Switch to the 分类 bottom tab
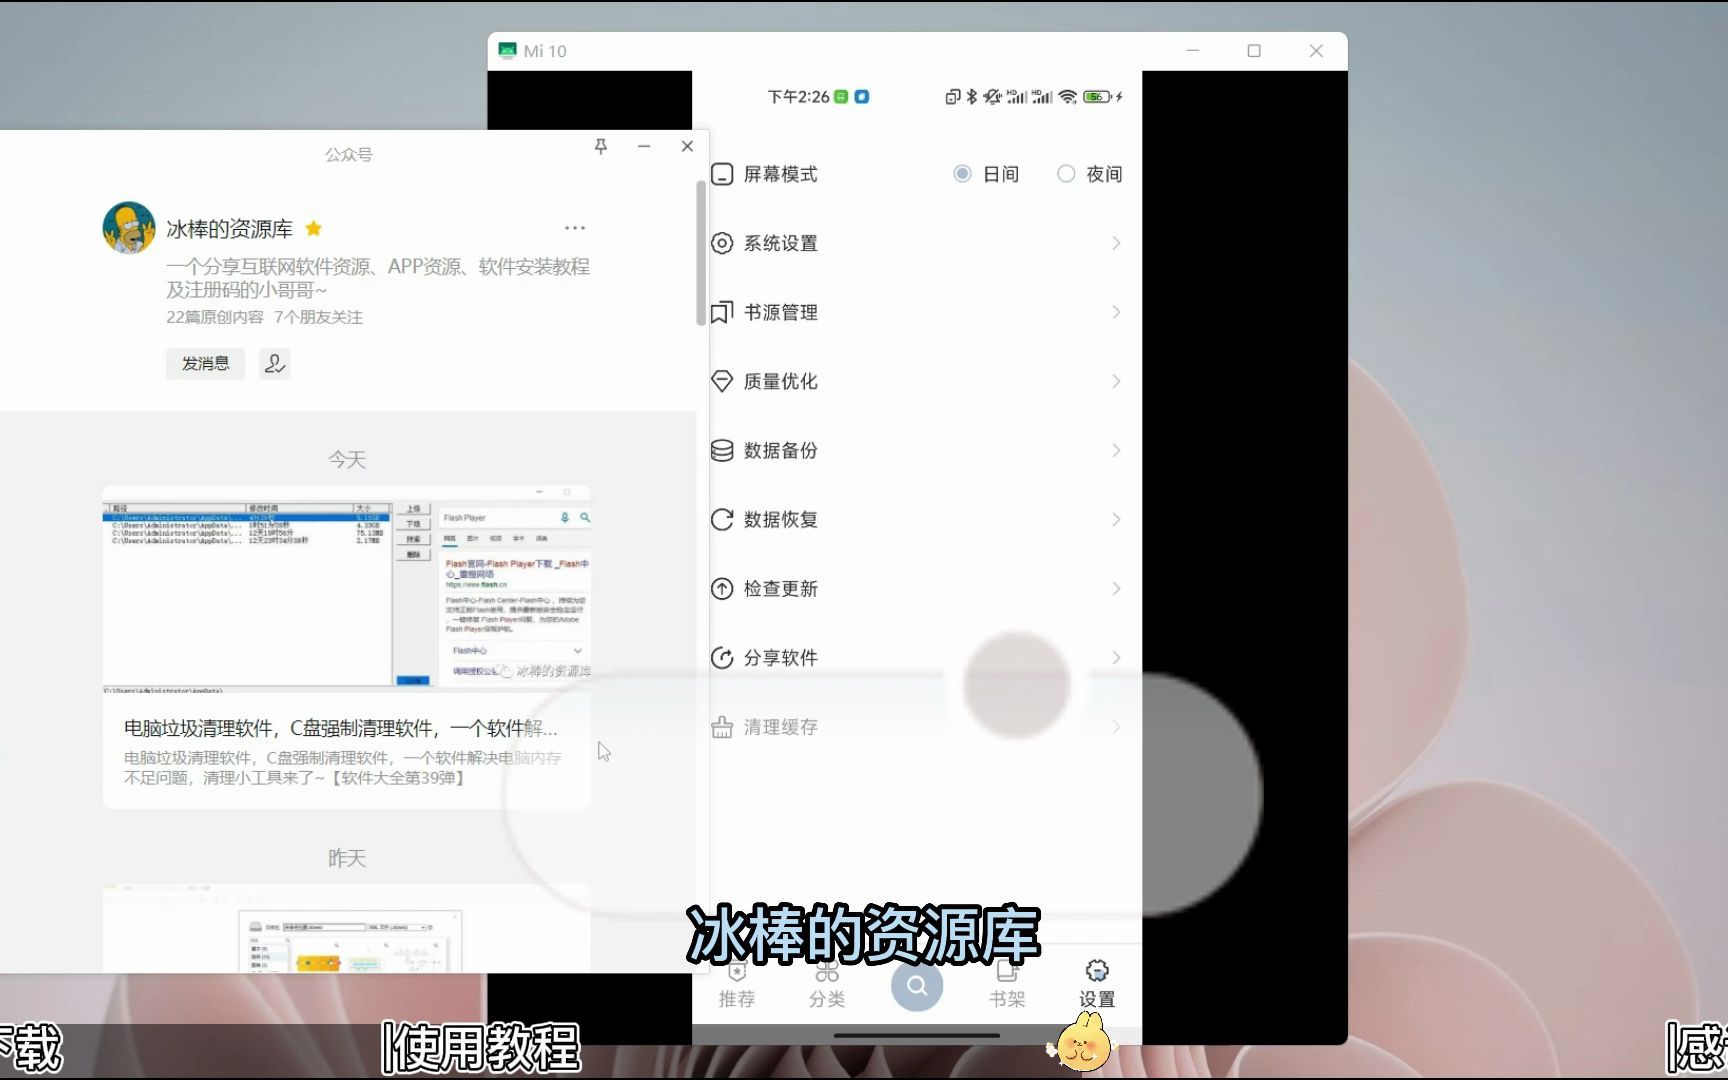The image size is (1728, 1080). point(827,985)
